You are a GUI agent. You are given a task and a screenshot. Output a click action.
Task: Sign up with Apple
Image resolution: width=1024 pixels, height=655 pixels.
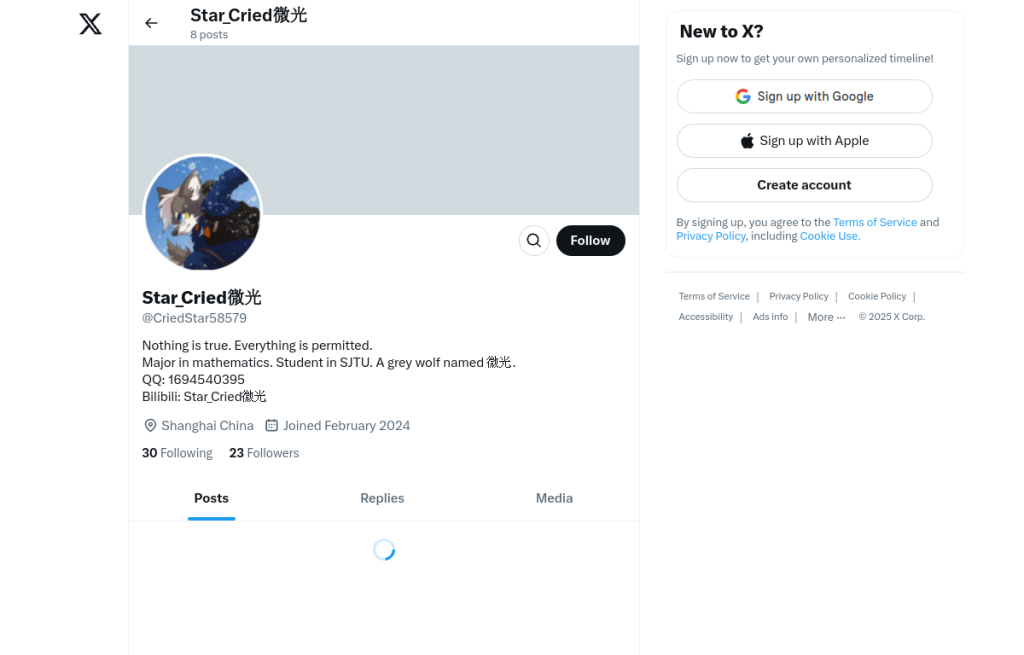tap(804, 141)
